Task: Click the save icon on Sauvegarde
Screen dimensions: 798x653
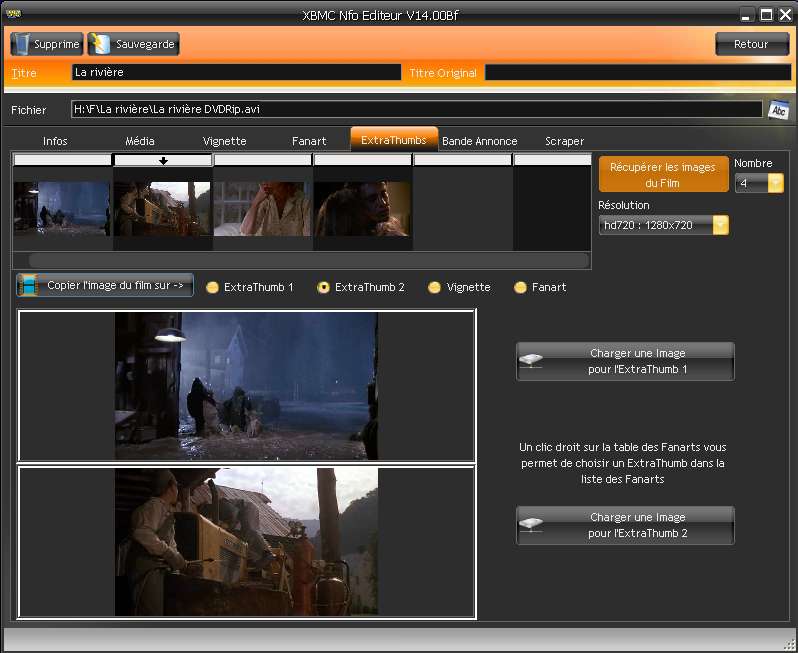Action: (x=100, y=44)
